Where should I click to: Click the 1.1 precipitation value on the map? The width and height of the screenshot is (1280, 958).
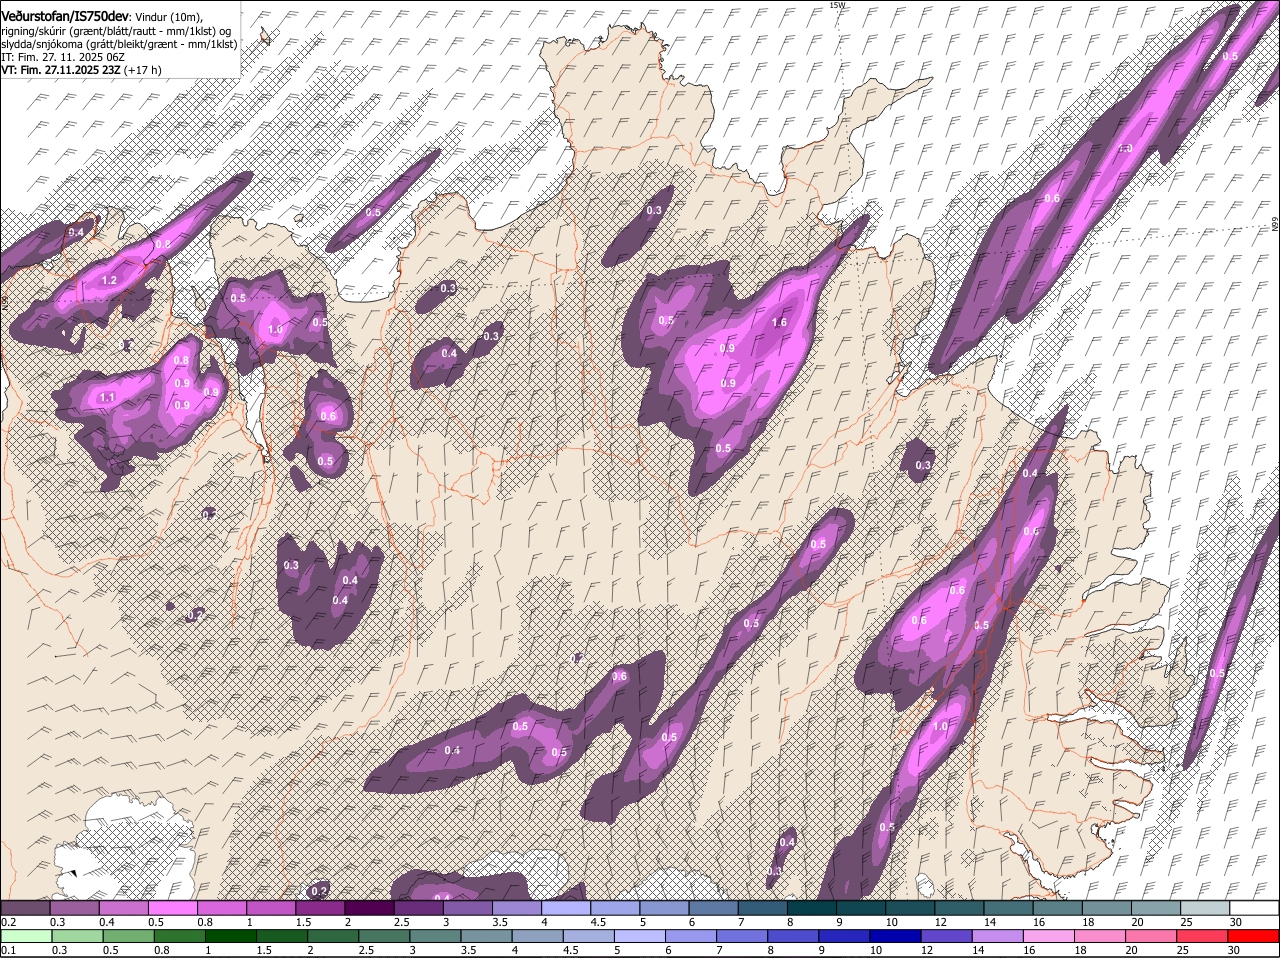tap(107, 397)
